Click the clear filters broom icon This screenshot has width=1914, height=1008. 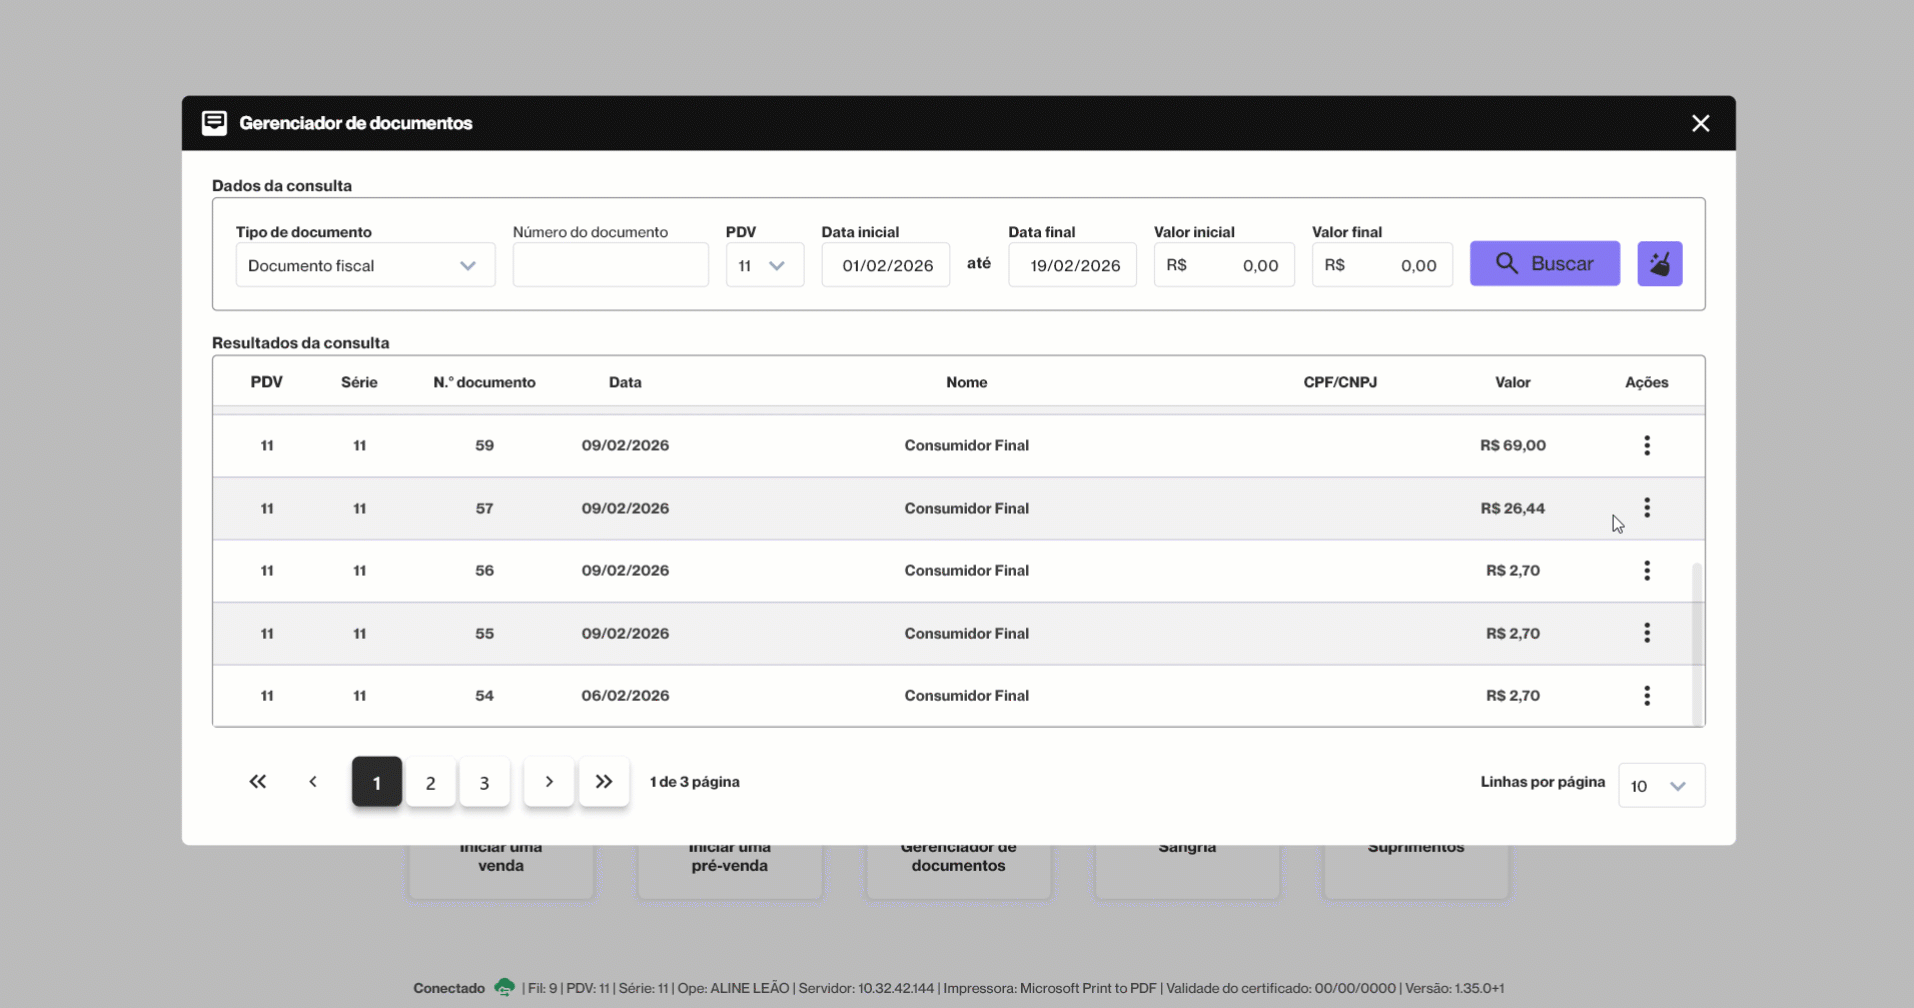[x=1659, y=264]
